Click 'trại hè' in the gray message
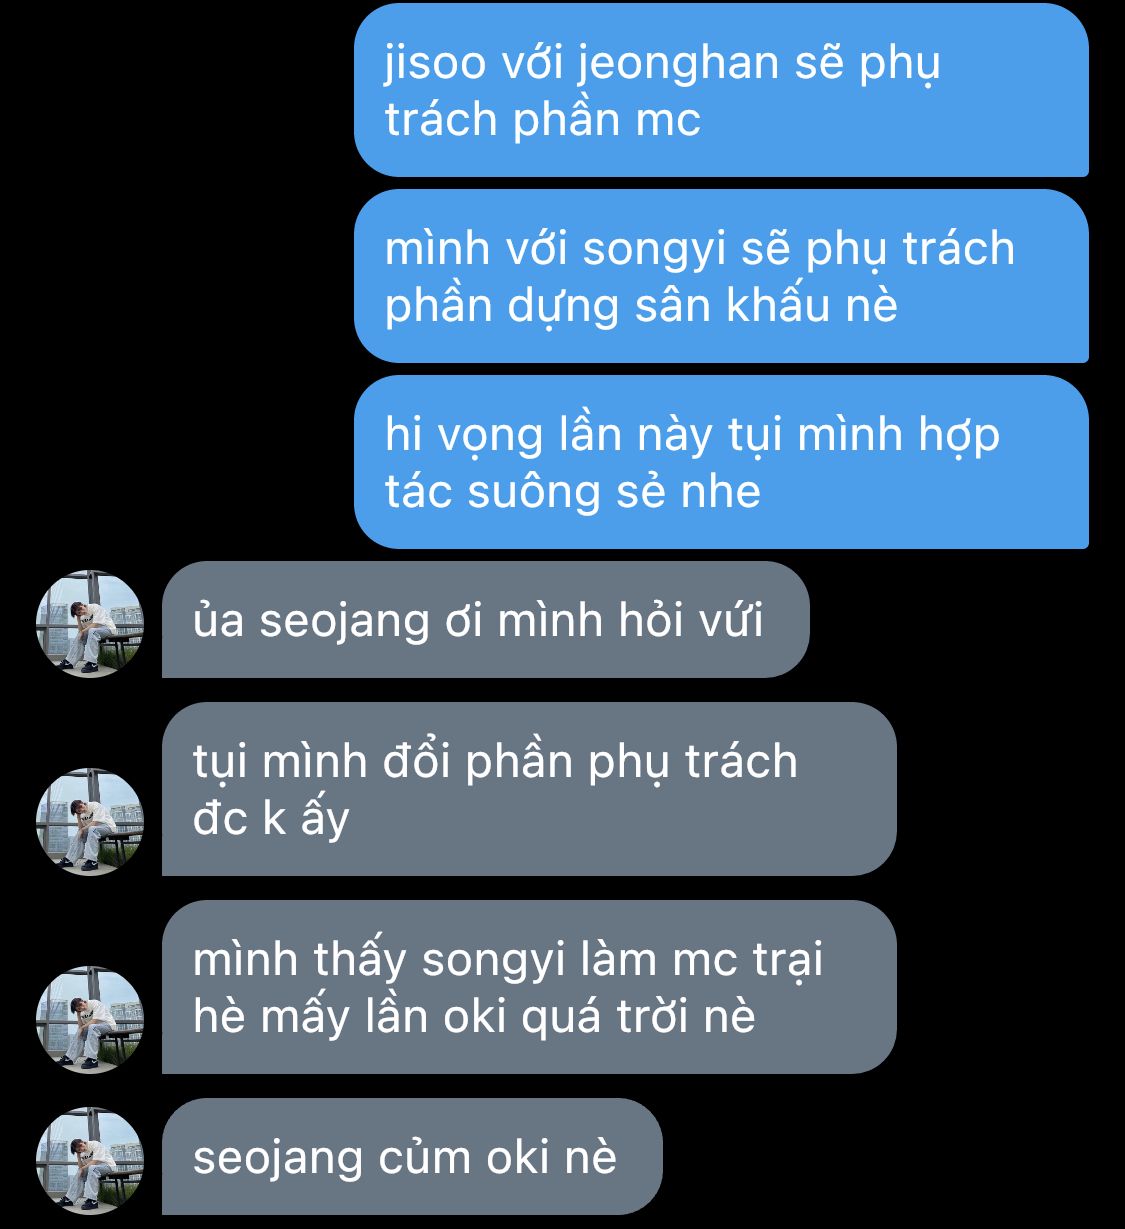1125x1229 pixels. point(506,988)
